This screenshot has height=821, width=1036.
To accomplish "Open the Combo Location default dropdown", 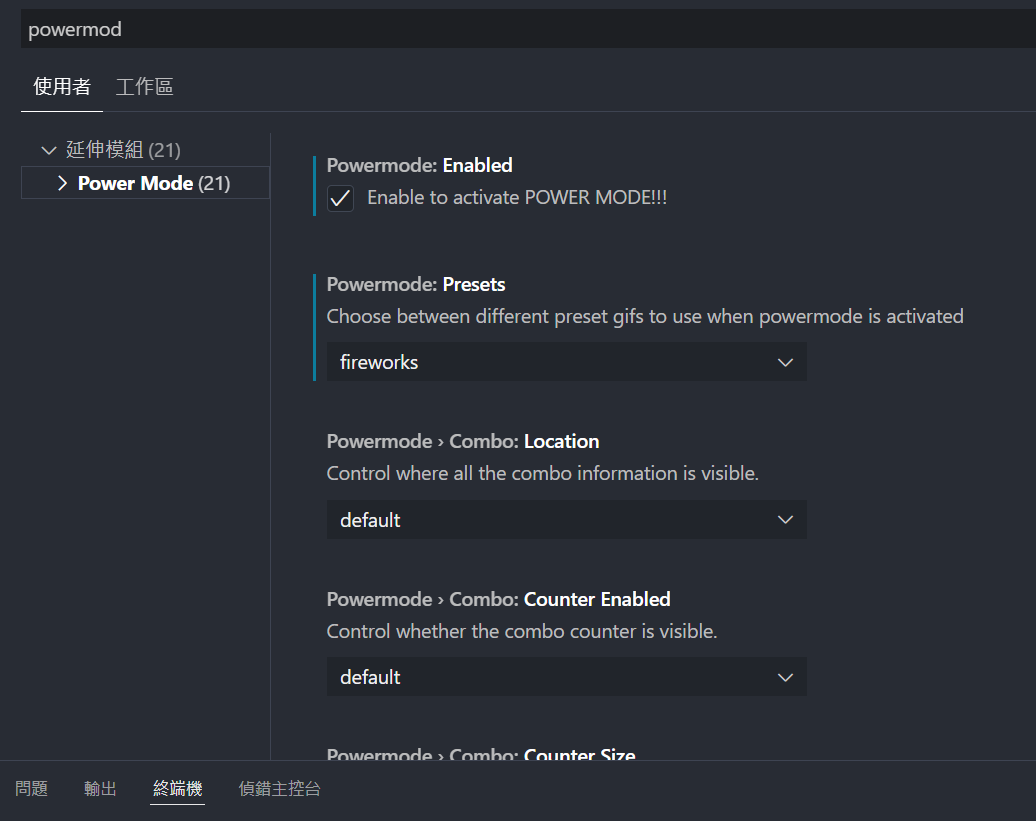I will pos(566,520).
